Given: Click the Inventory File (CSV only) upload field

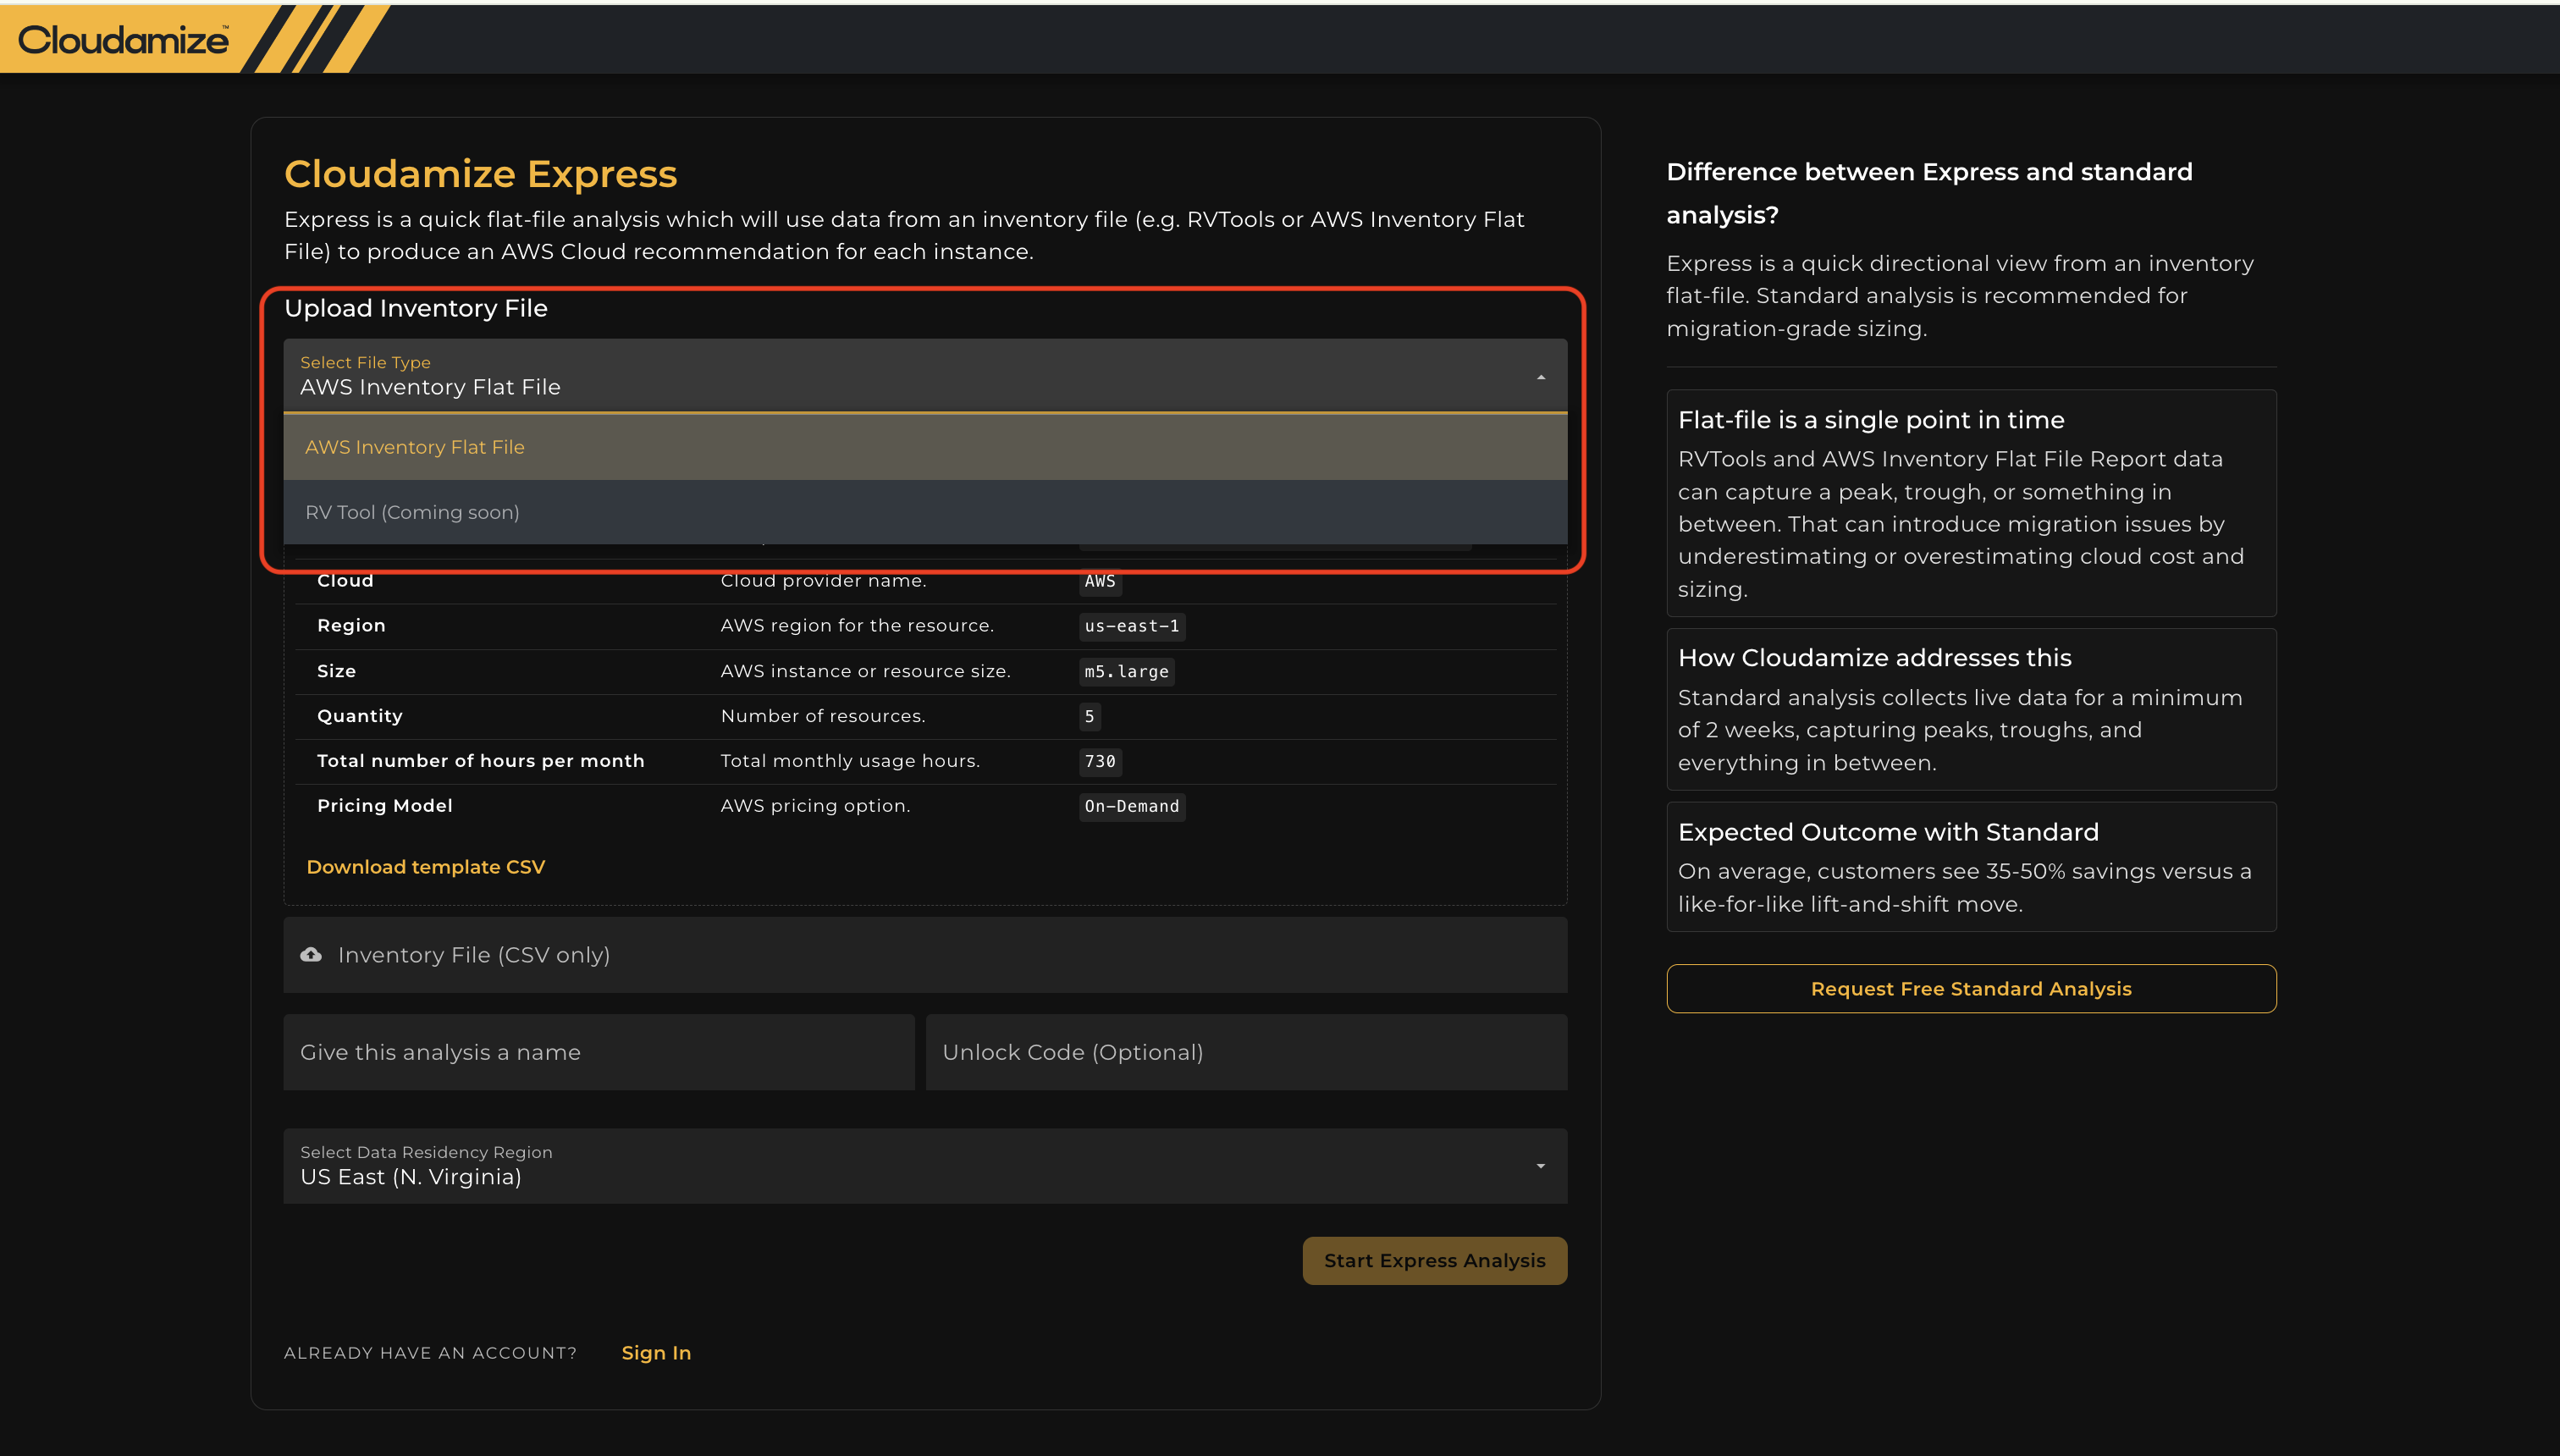Looking at the screenshot, I should pos(925,955).
